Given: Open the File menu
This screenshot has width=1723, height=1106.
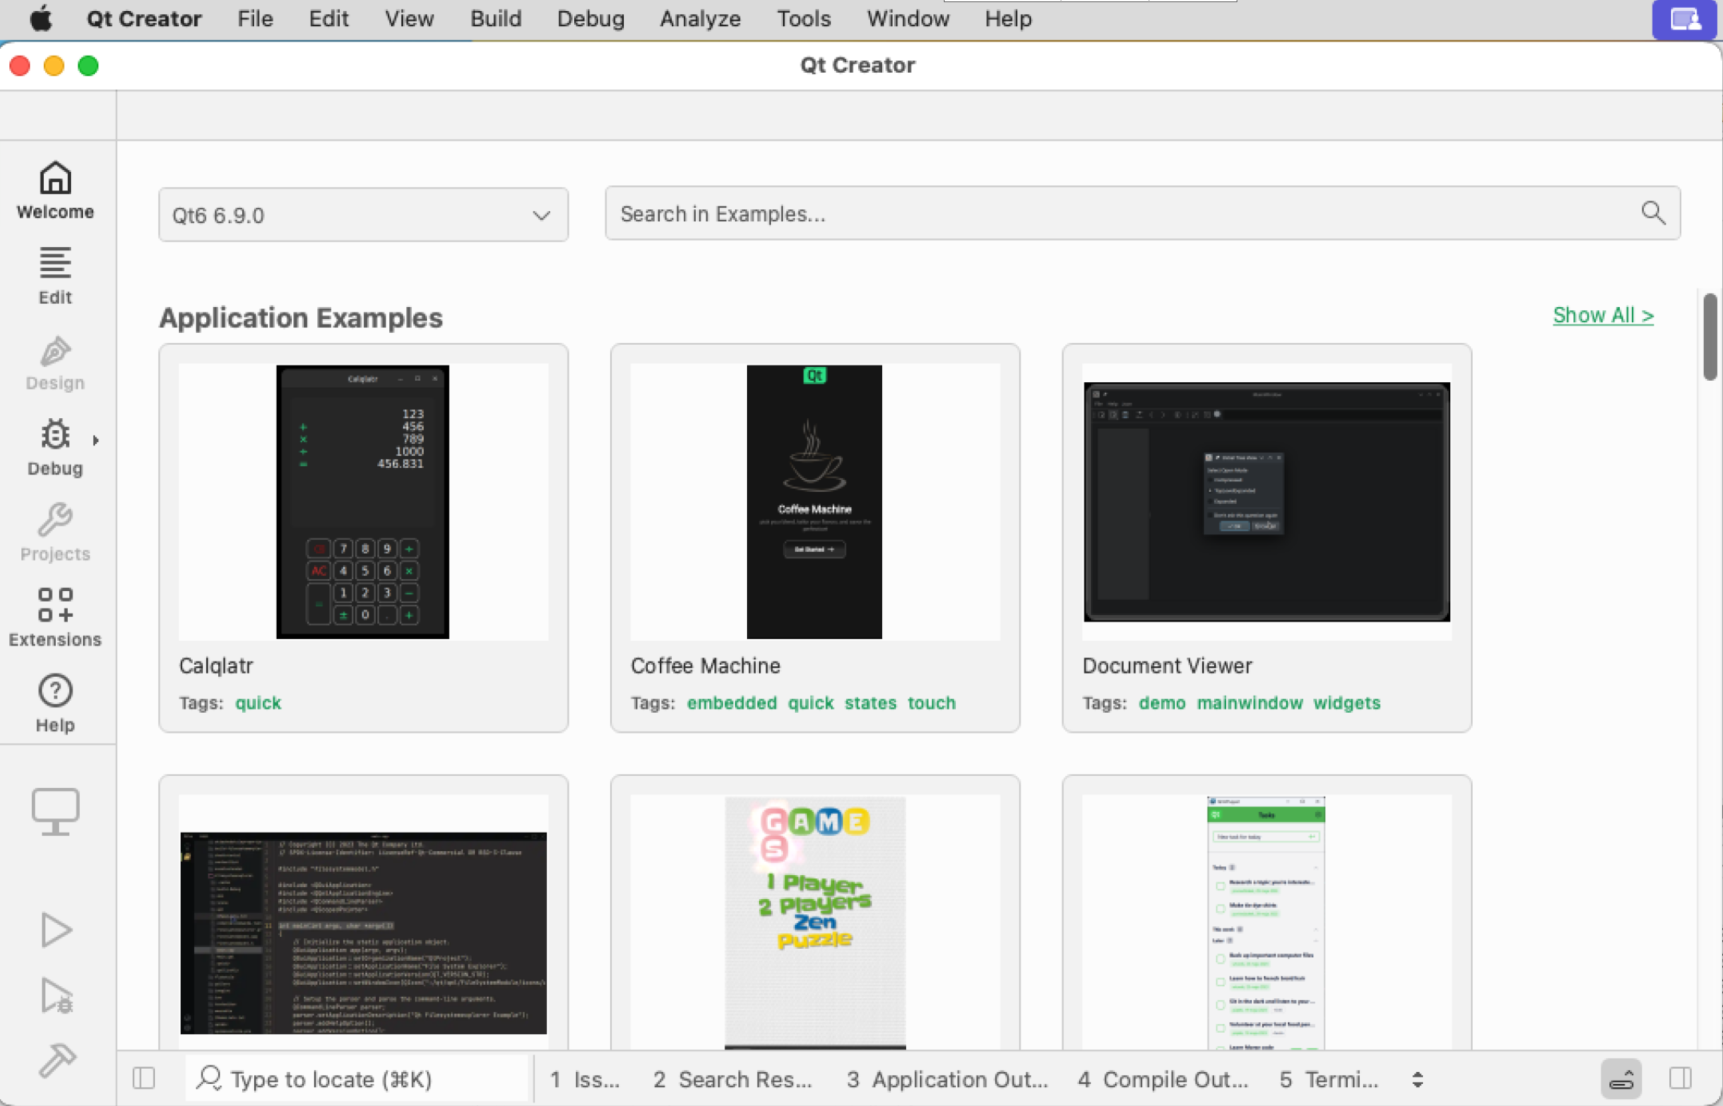Looking at the screenshot, I should (255, 19).
